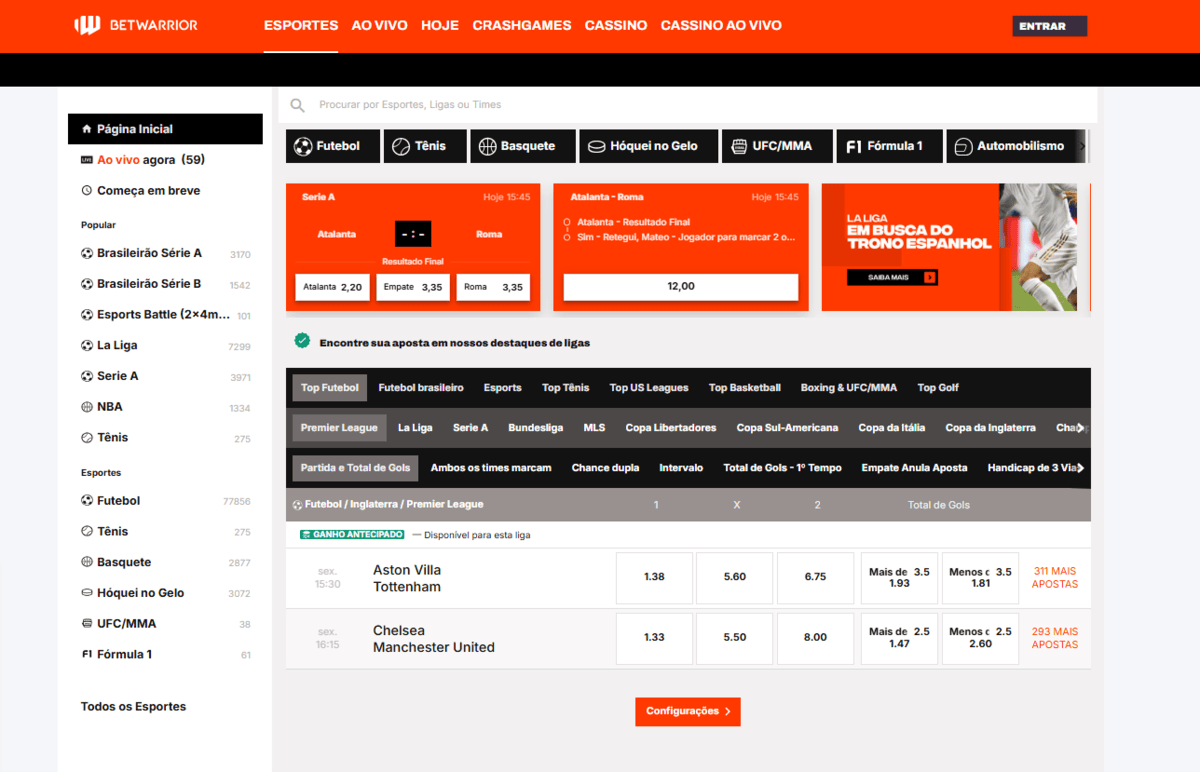
Task: Select Bundesliga league tab
Action: pyautogui.click(x=535, y=428)
